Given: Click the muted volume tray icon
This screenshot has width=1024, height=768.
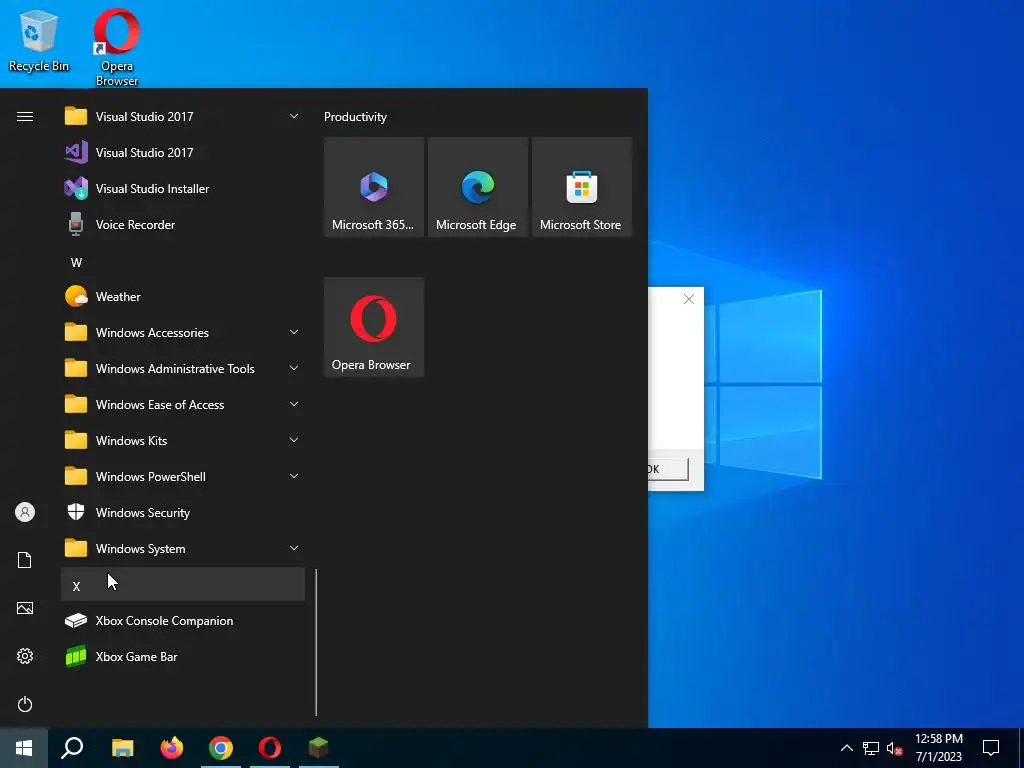Looking at the screenshot, I should [x=895, y=748].
